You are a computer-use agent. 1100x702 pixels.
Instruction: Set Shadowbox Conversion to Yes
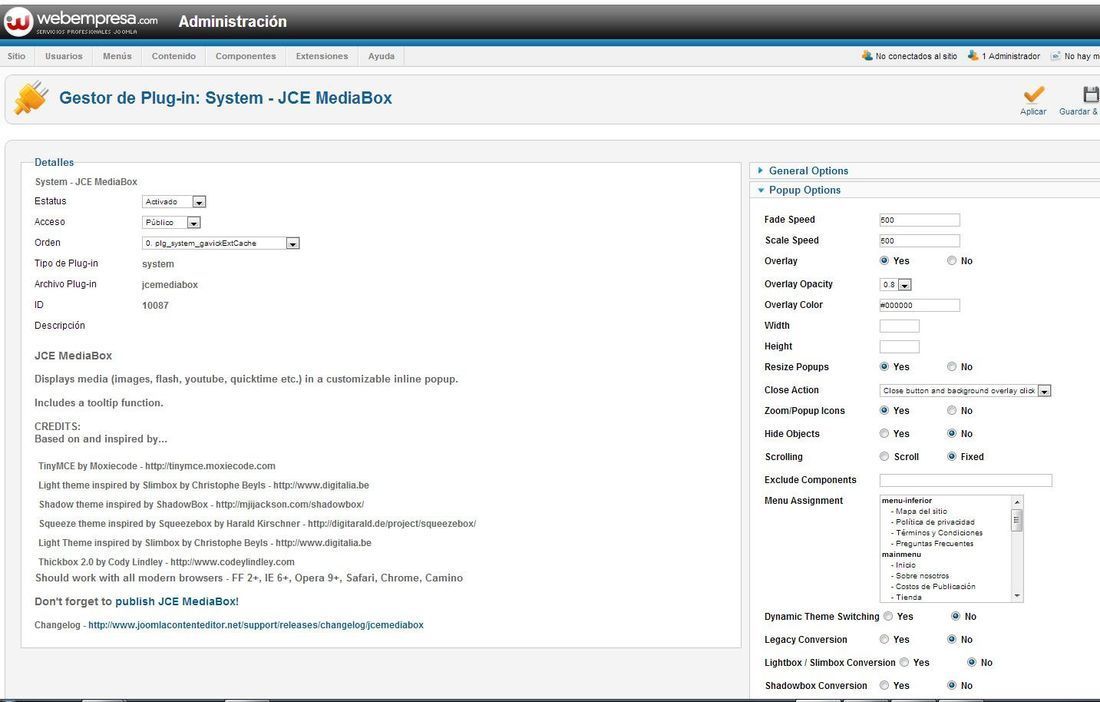coord(884,685)
